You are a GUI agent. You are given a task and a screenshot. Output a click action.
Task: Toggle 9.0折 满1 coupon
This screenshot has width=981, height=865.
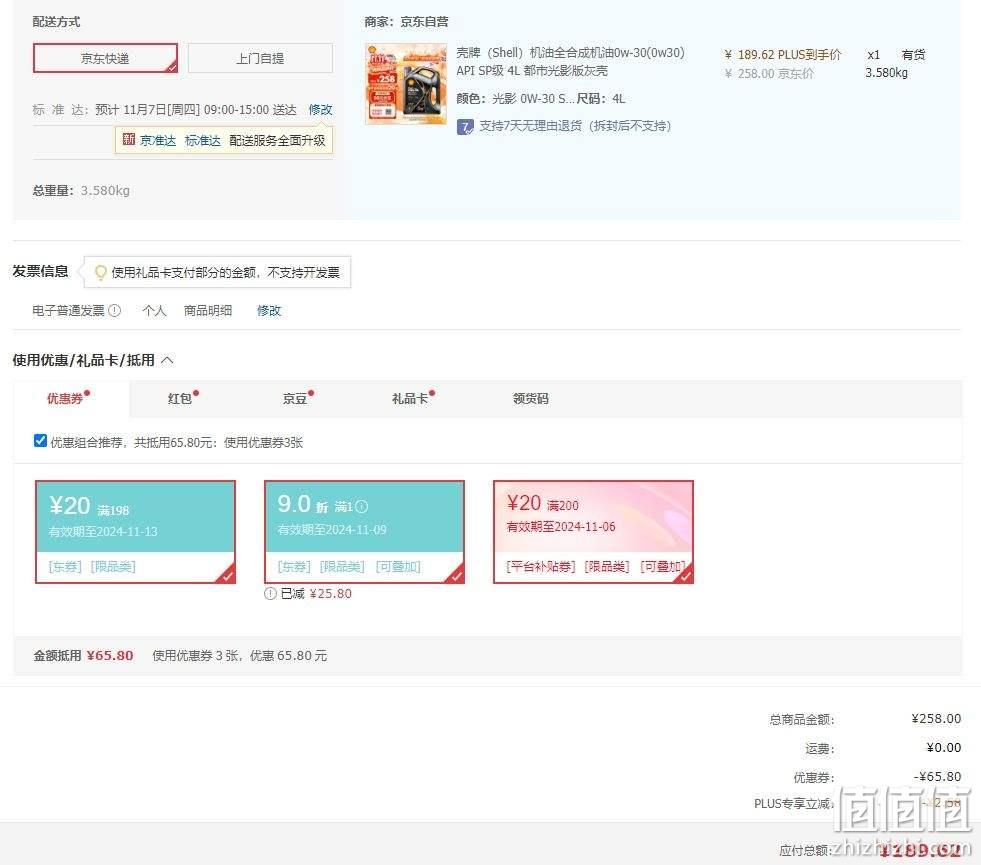(364, 532)
